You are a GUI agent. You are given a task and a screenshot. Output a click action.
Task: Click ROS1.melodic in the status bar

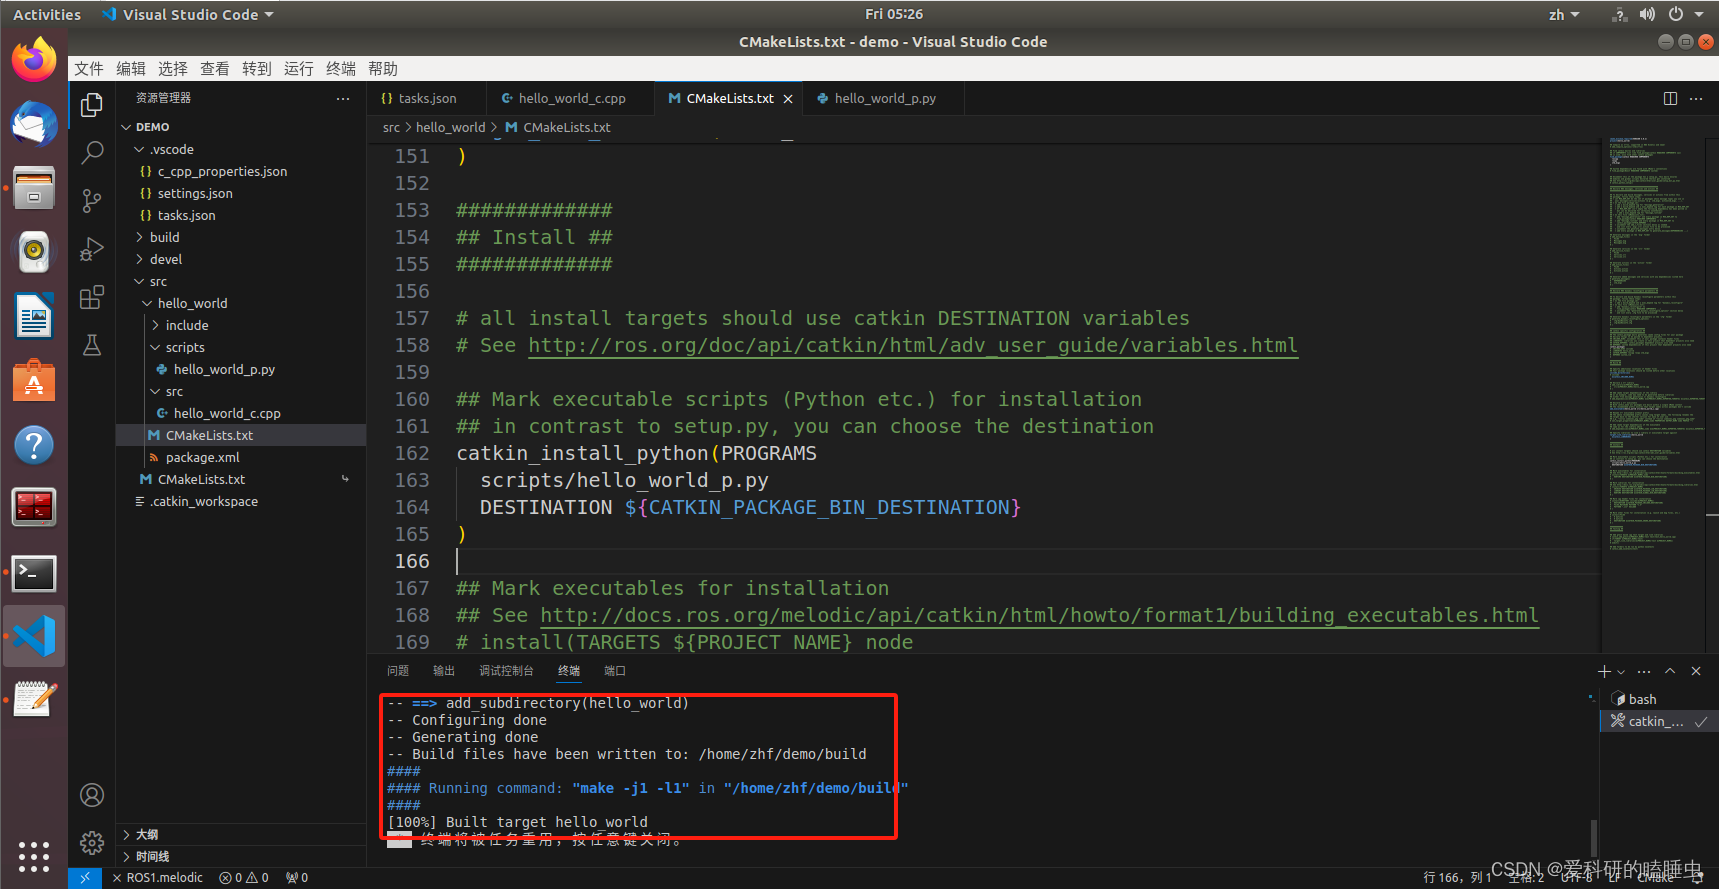tap(158, 877)
